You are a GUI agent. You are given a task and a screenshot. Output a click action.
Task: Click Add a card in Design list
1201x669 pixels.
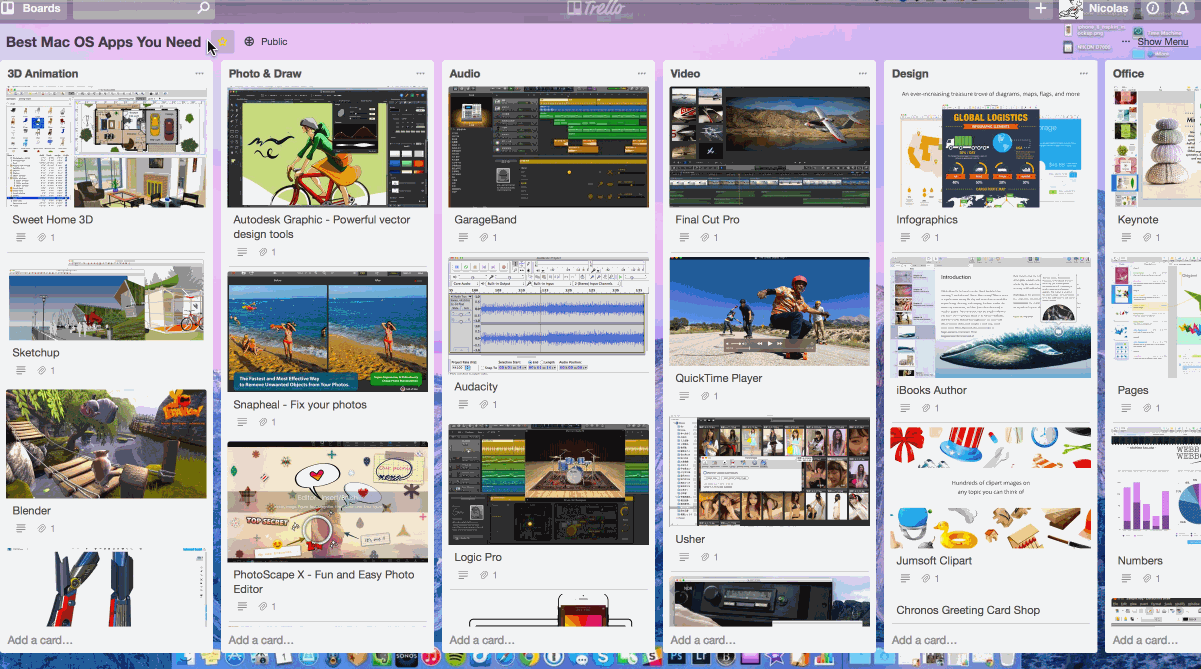[924, 640]
